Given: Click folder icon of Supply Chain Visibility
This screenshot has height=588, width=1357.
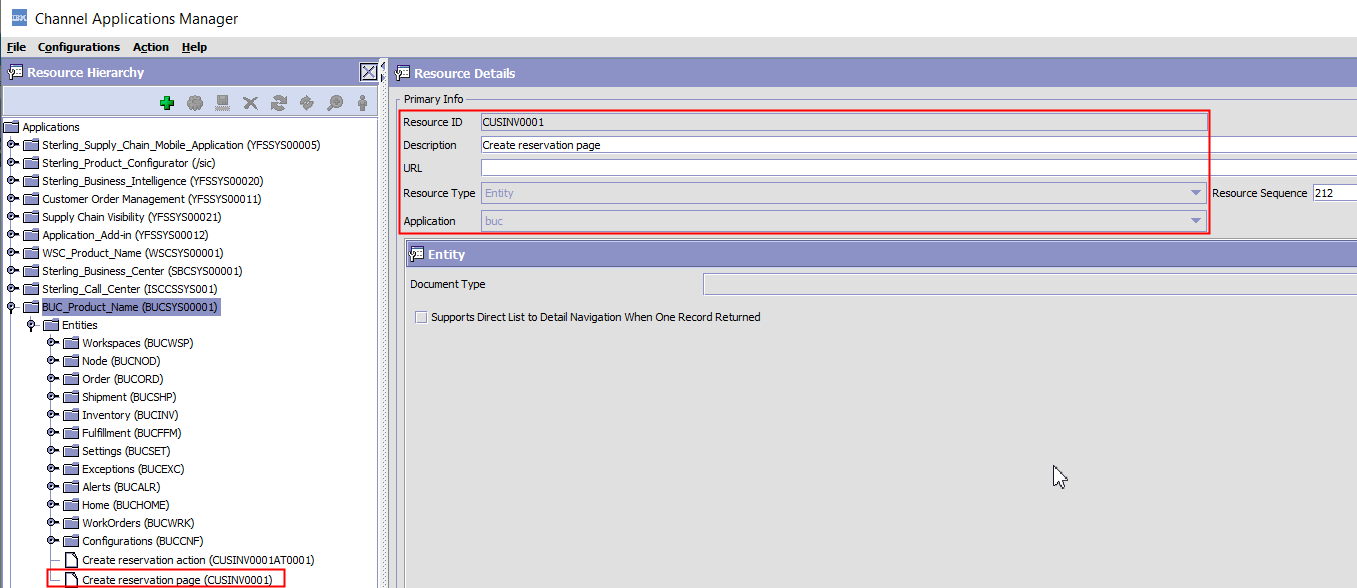Looking at the screenshot, I should click(x=31, y=217).
